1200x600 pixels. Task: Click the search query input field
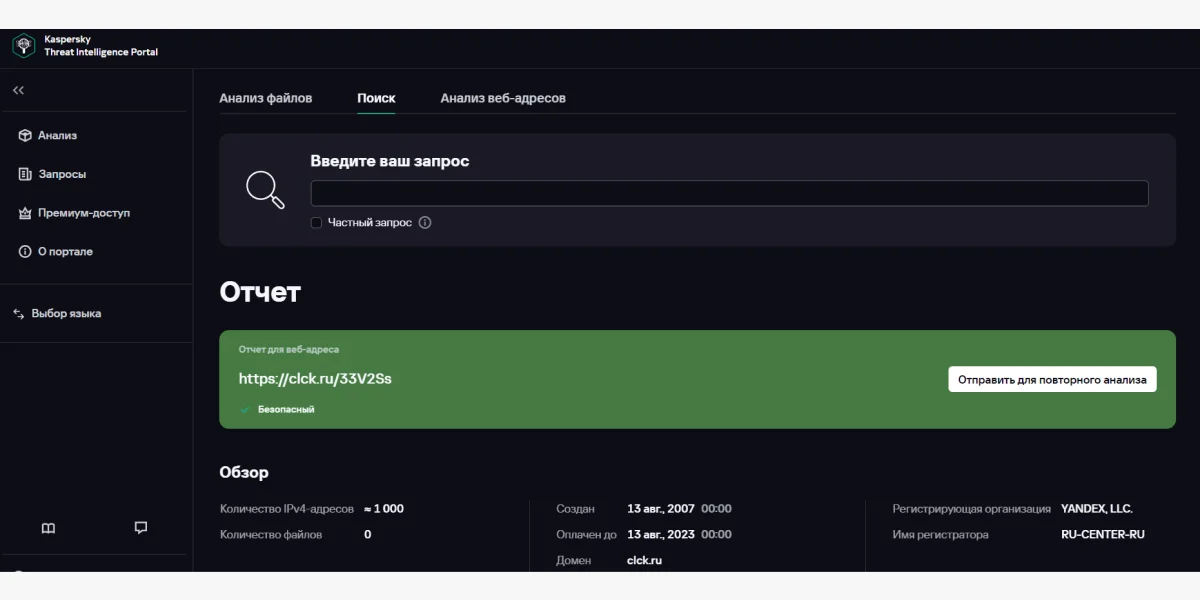(729, 193)
